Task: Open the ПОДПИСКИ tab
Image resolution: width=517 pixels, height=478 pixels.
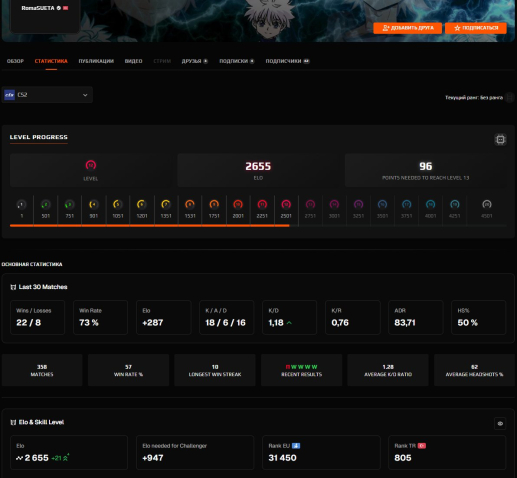Action: (237, 61)
